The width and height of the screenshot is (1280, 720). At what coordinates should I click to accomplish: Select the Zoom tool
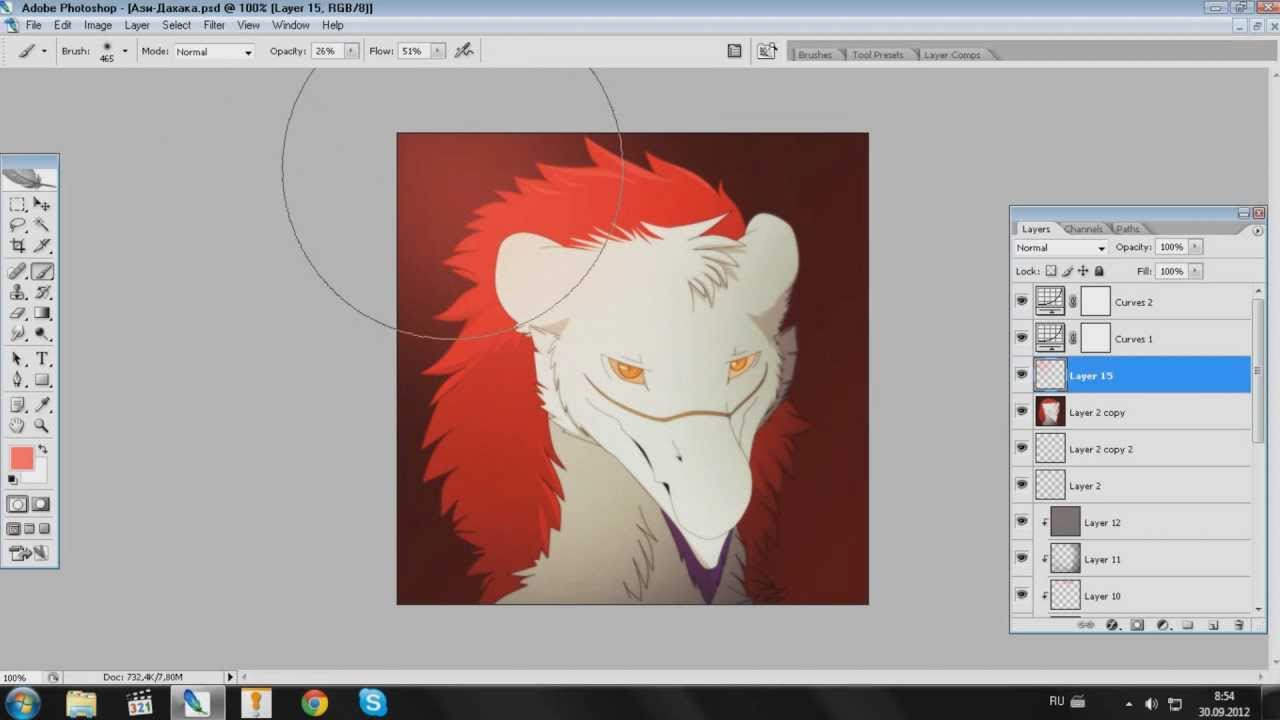coord(43,426)
